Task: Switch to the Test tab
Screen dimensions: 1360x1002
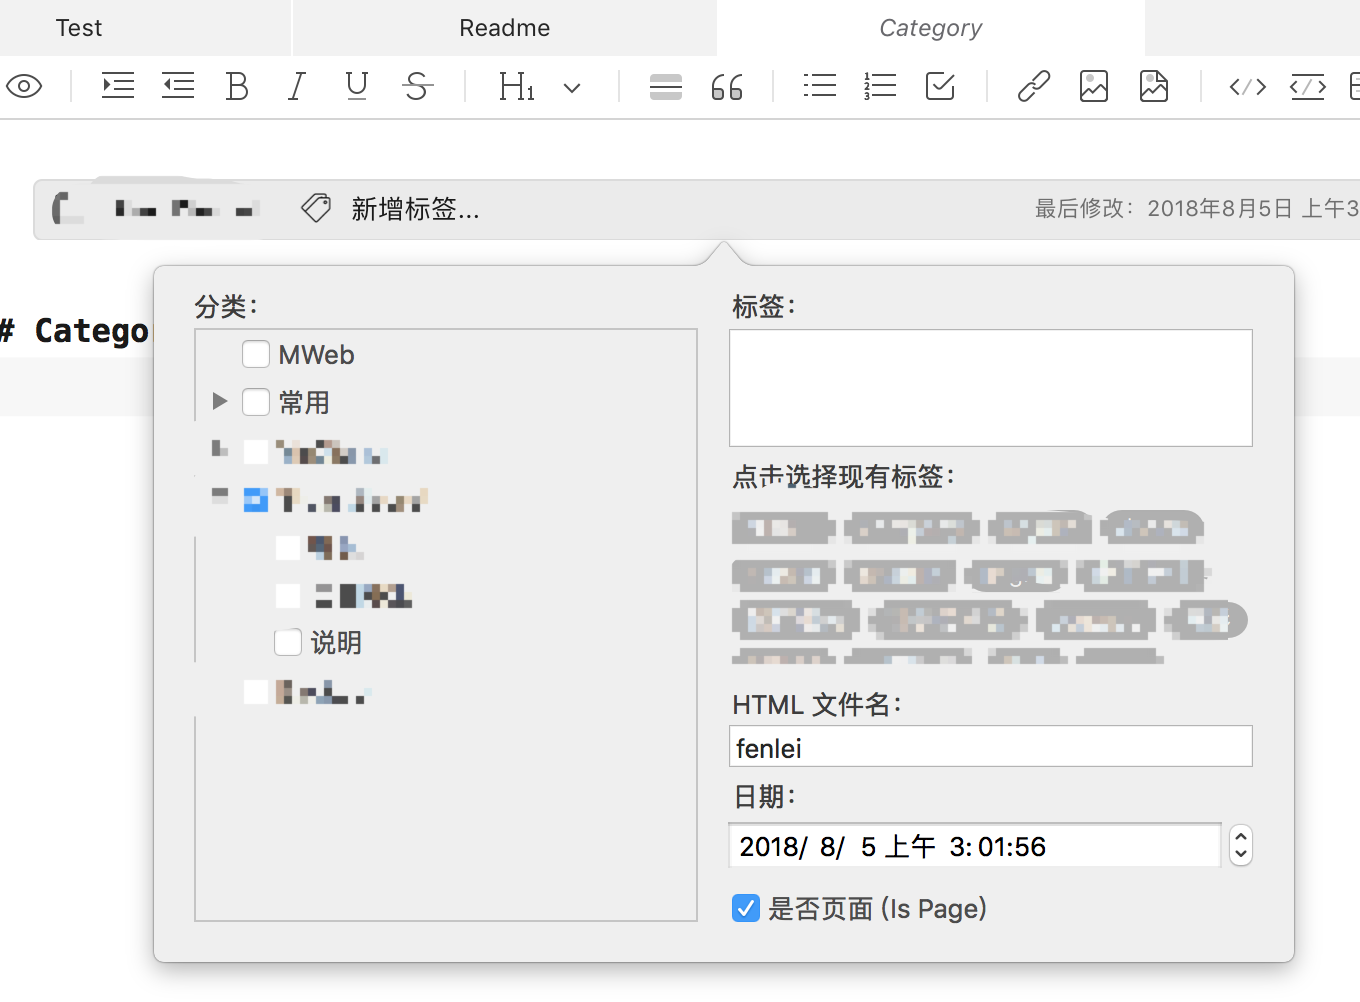Action: coord(79,28)
